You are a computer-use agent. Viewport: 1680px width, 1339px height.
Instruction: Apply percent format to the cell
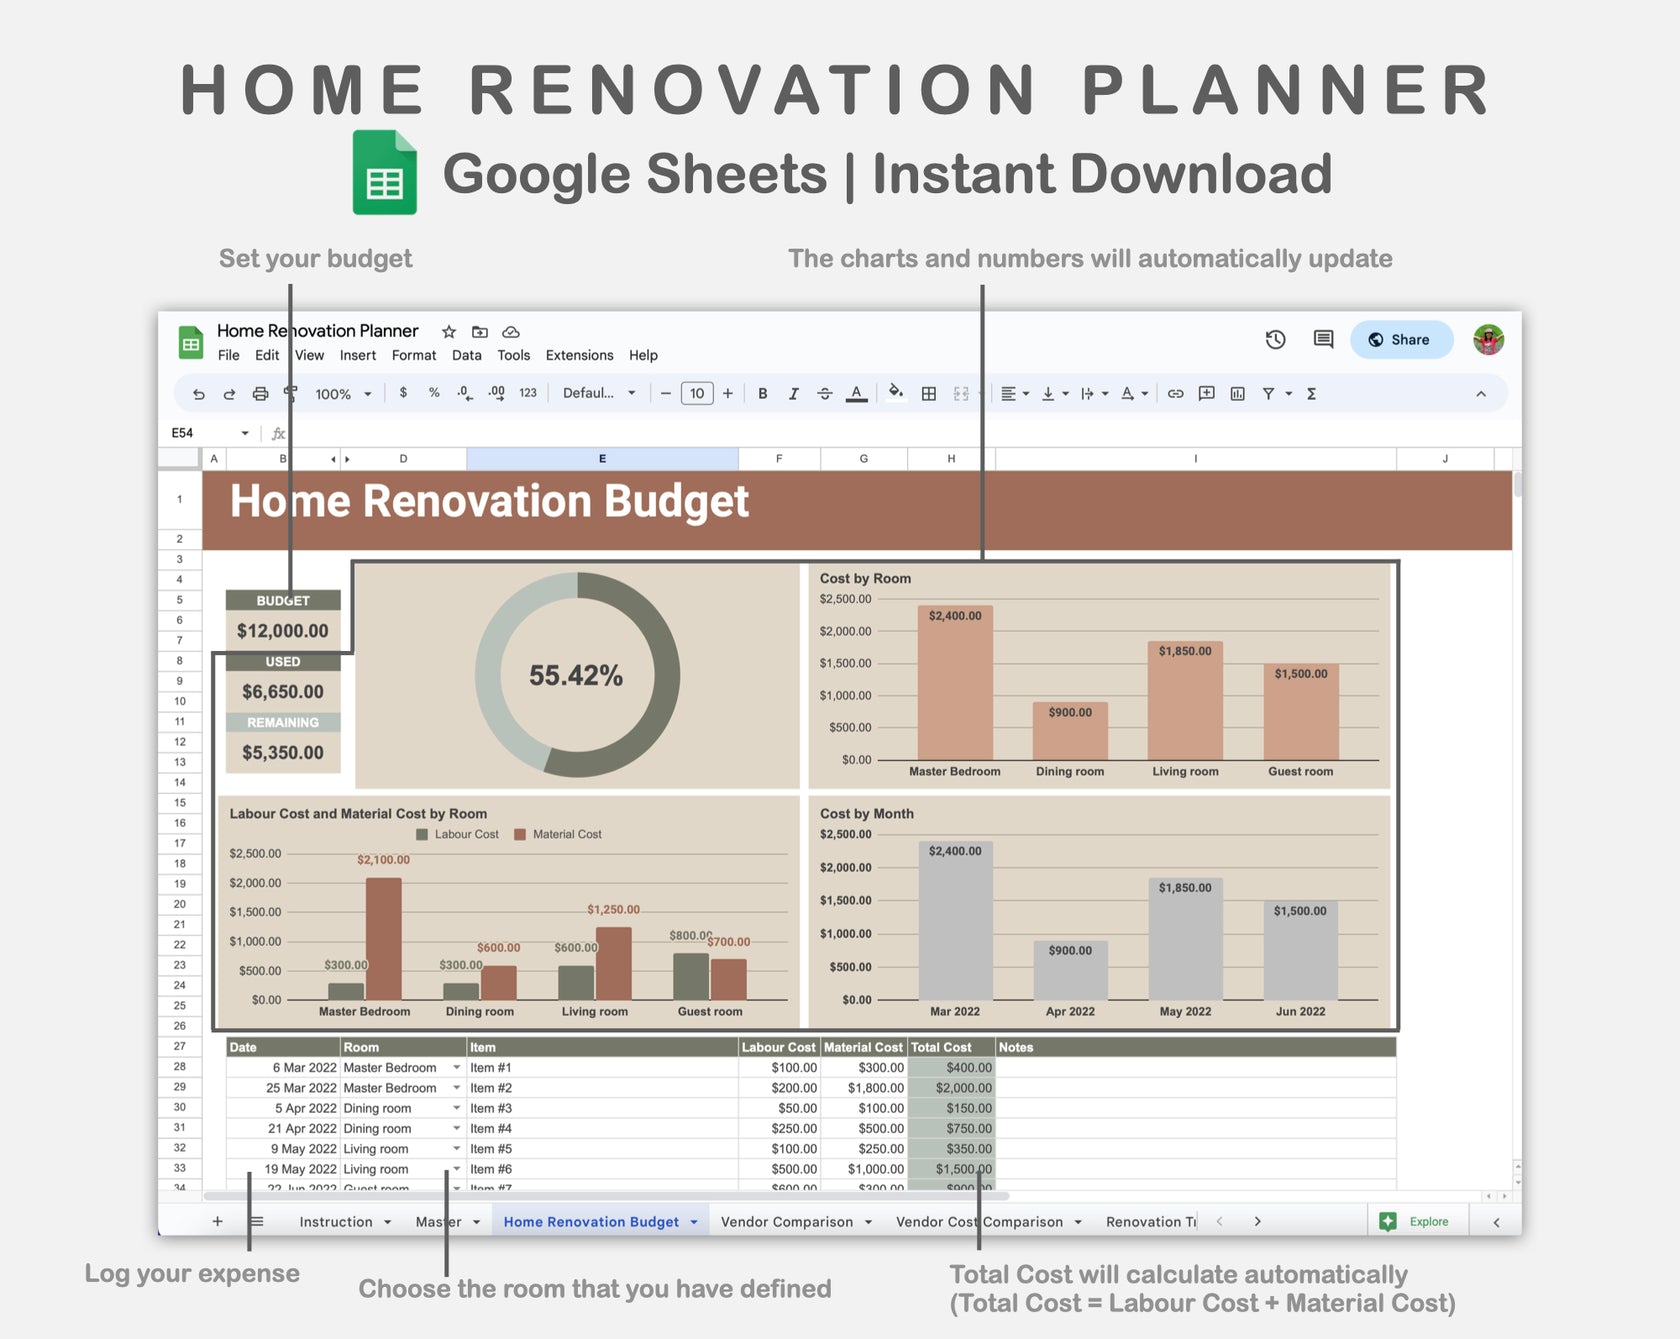[x=433, y=393]
